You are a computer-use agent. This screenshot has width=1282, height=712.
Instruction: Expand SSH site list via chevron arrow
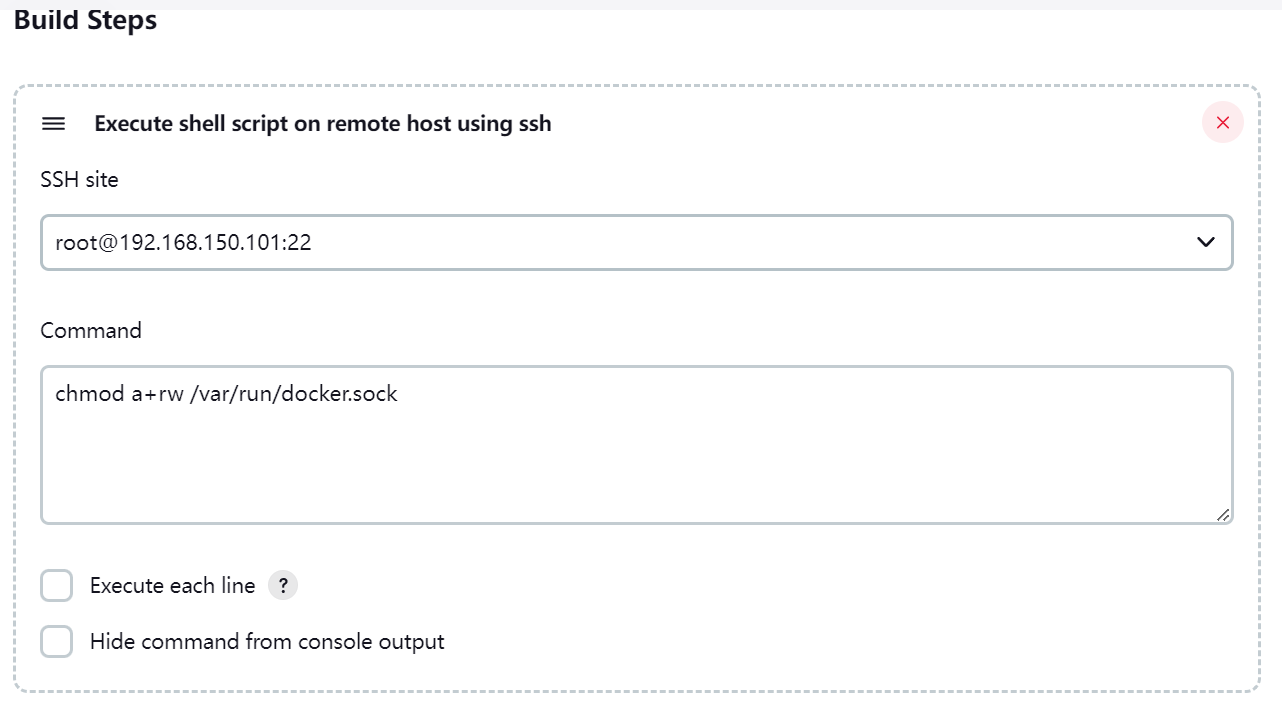[1206, 242]
